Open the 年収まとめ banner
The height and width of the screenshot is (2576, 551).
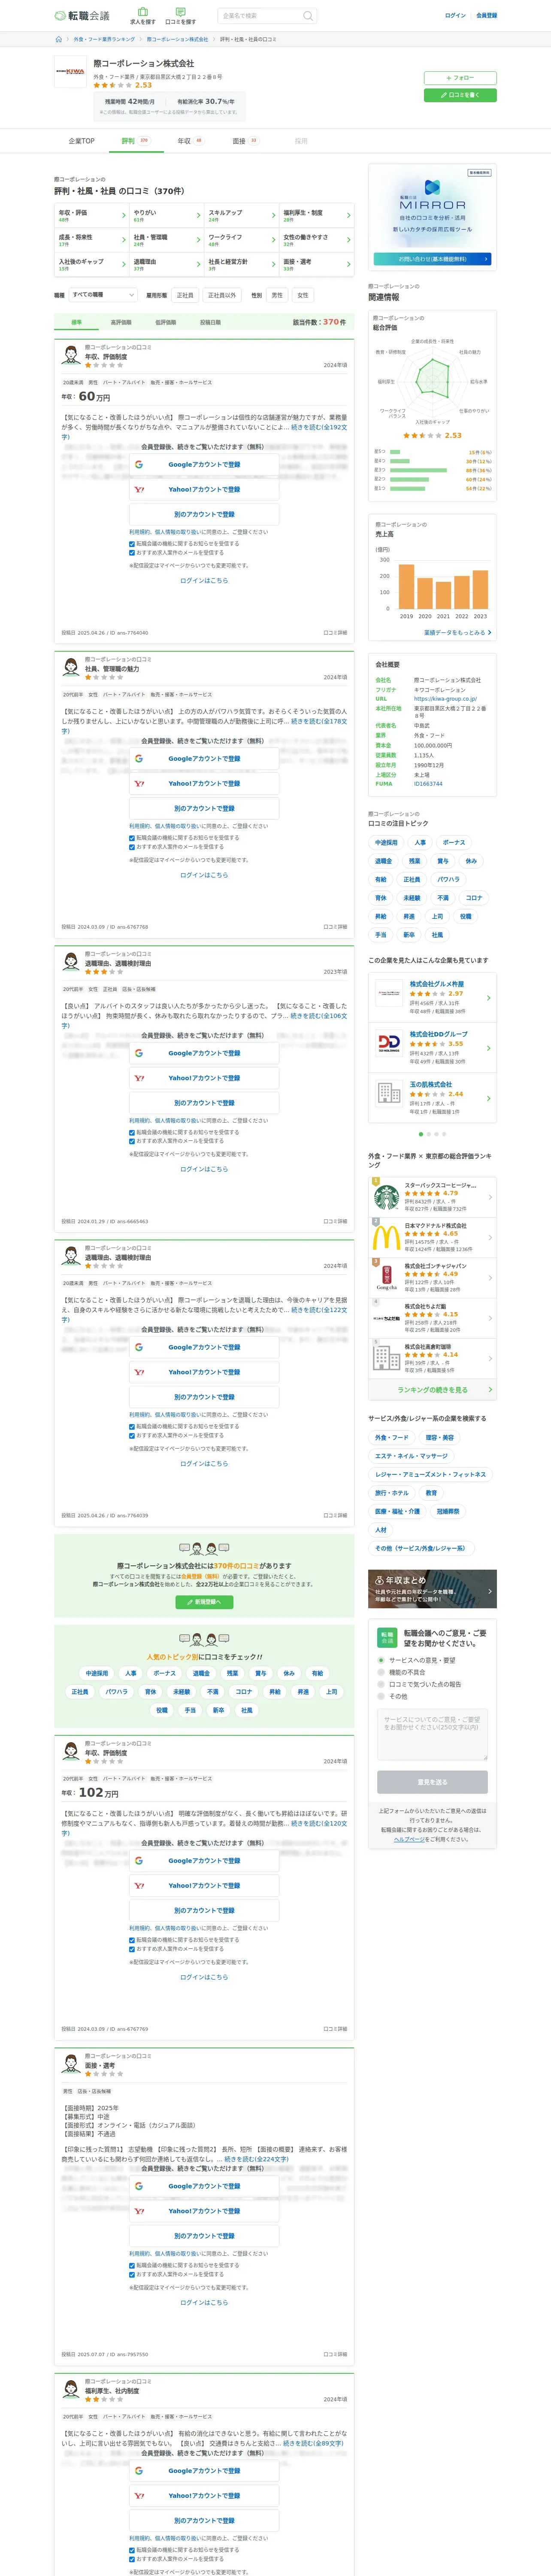(x=432, y=1589)
